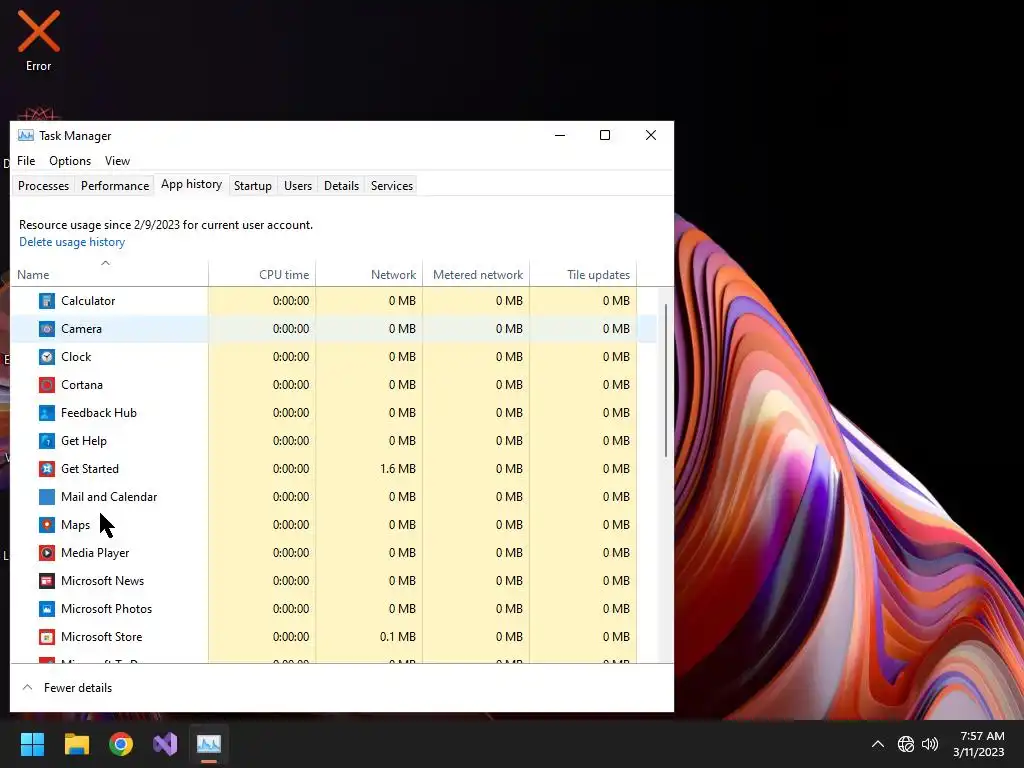This screenshot has height=768, width=1024.
Task: Click the Task Manager taskbar icon
Action: click(209, 744)
